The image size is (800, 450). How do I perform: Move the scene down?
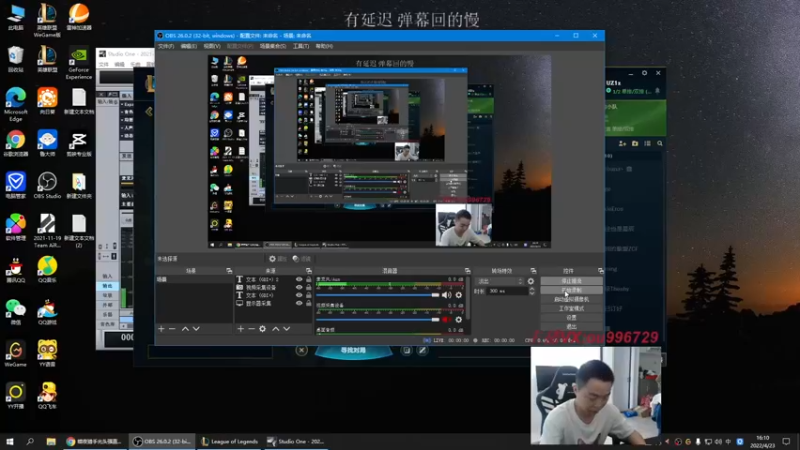pos(196,329)
